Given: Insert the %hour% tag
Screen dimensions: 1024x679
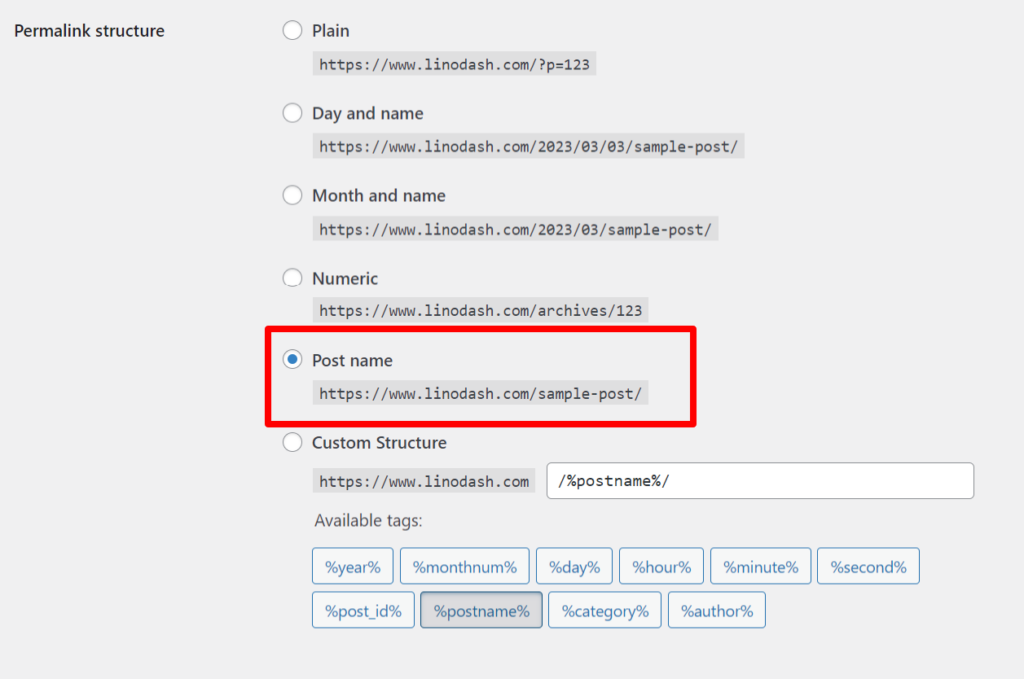Looking at the screenshot, I should point(661,565).
